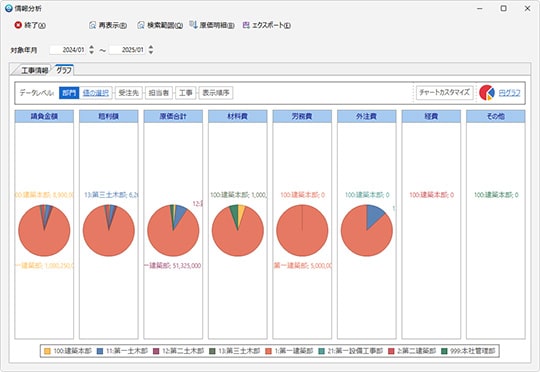Click the 100:建築本部: 0 label in 外注費 chart
Image resolution: width=540 pixels, height=372 pixels.
click(x=367, y=195)
